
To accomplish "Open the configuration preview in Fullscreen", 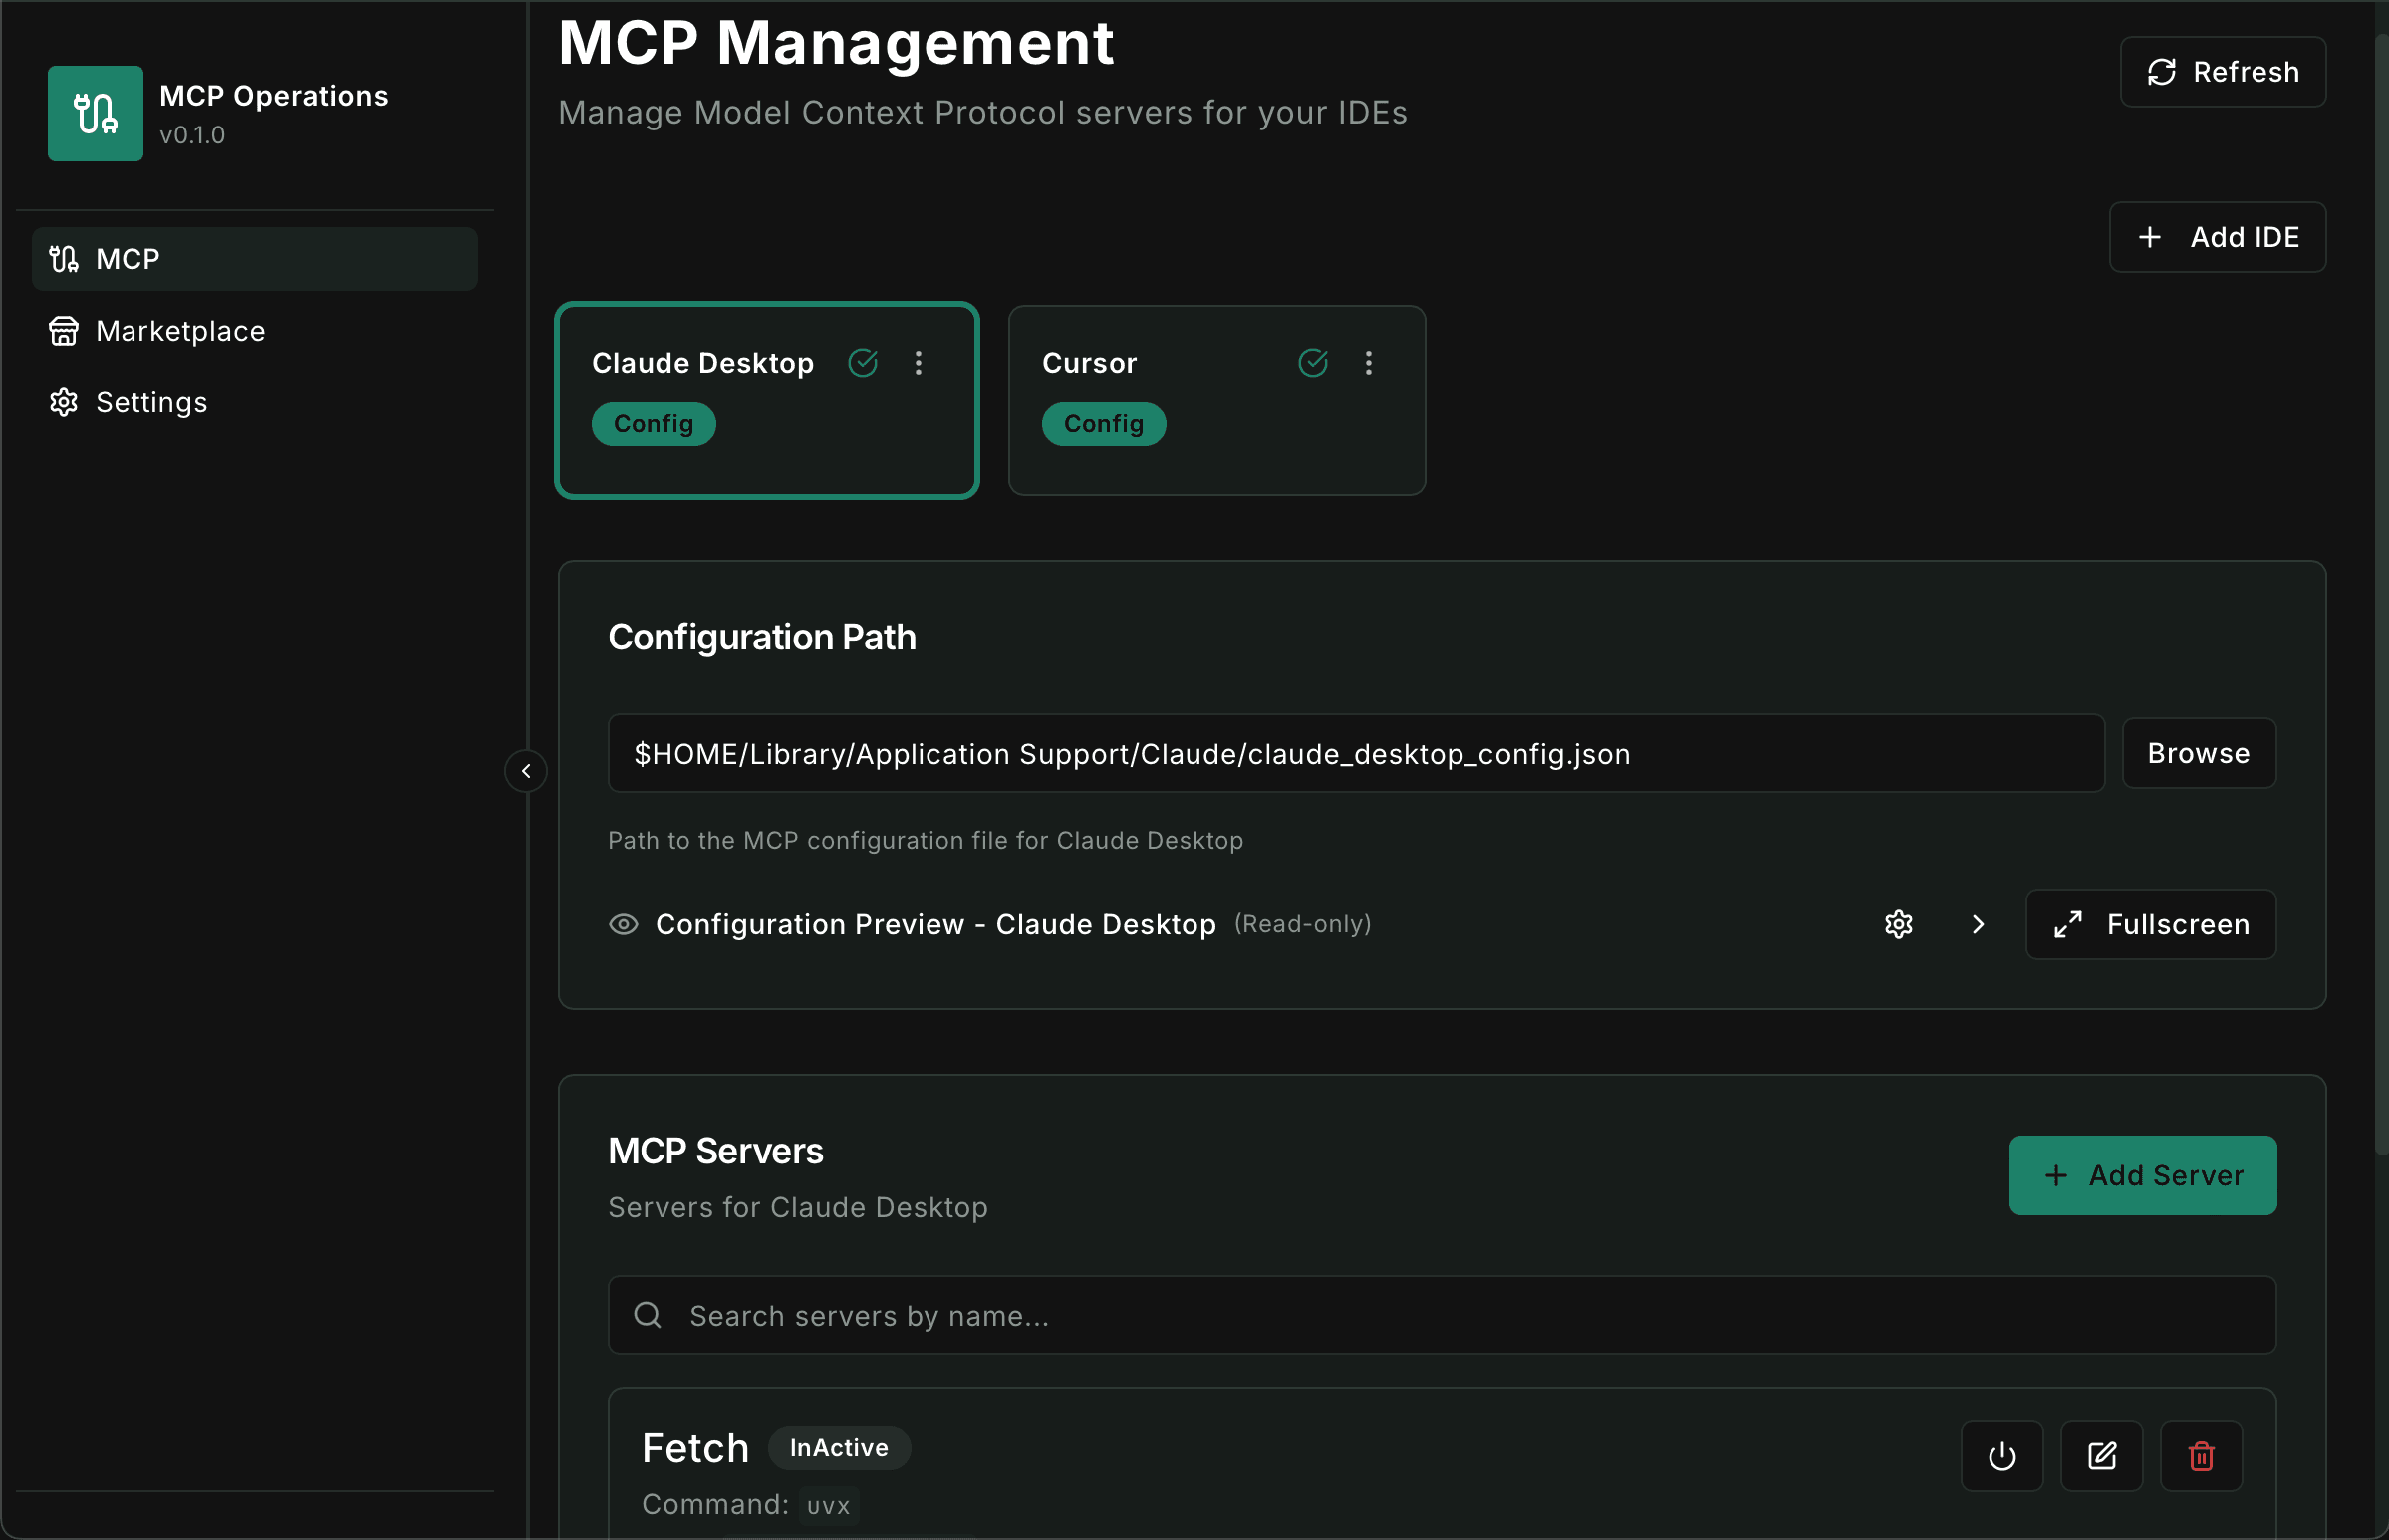I will click(2151, 924).
